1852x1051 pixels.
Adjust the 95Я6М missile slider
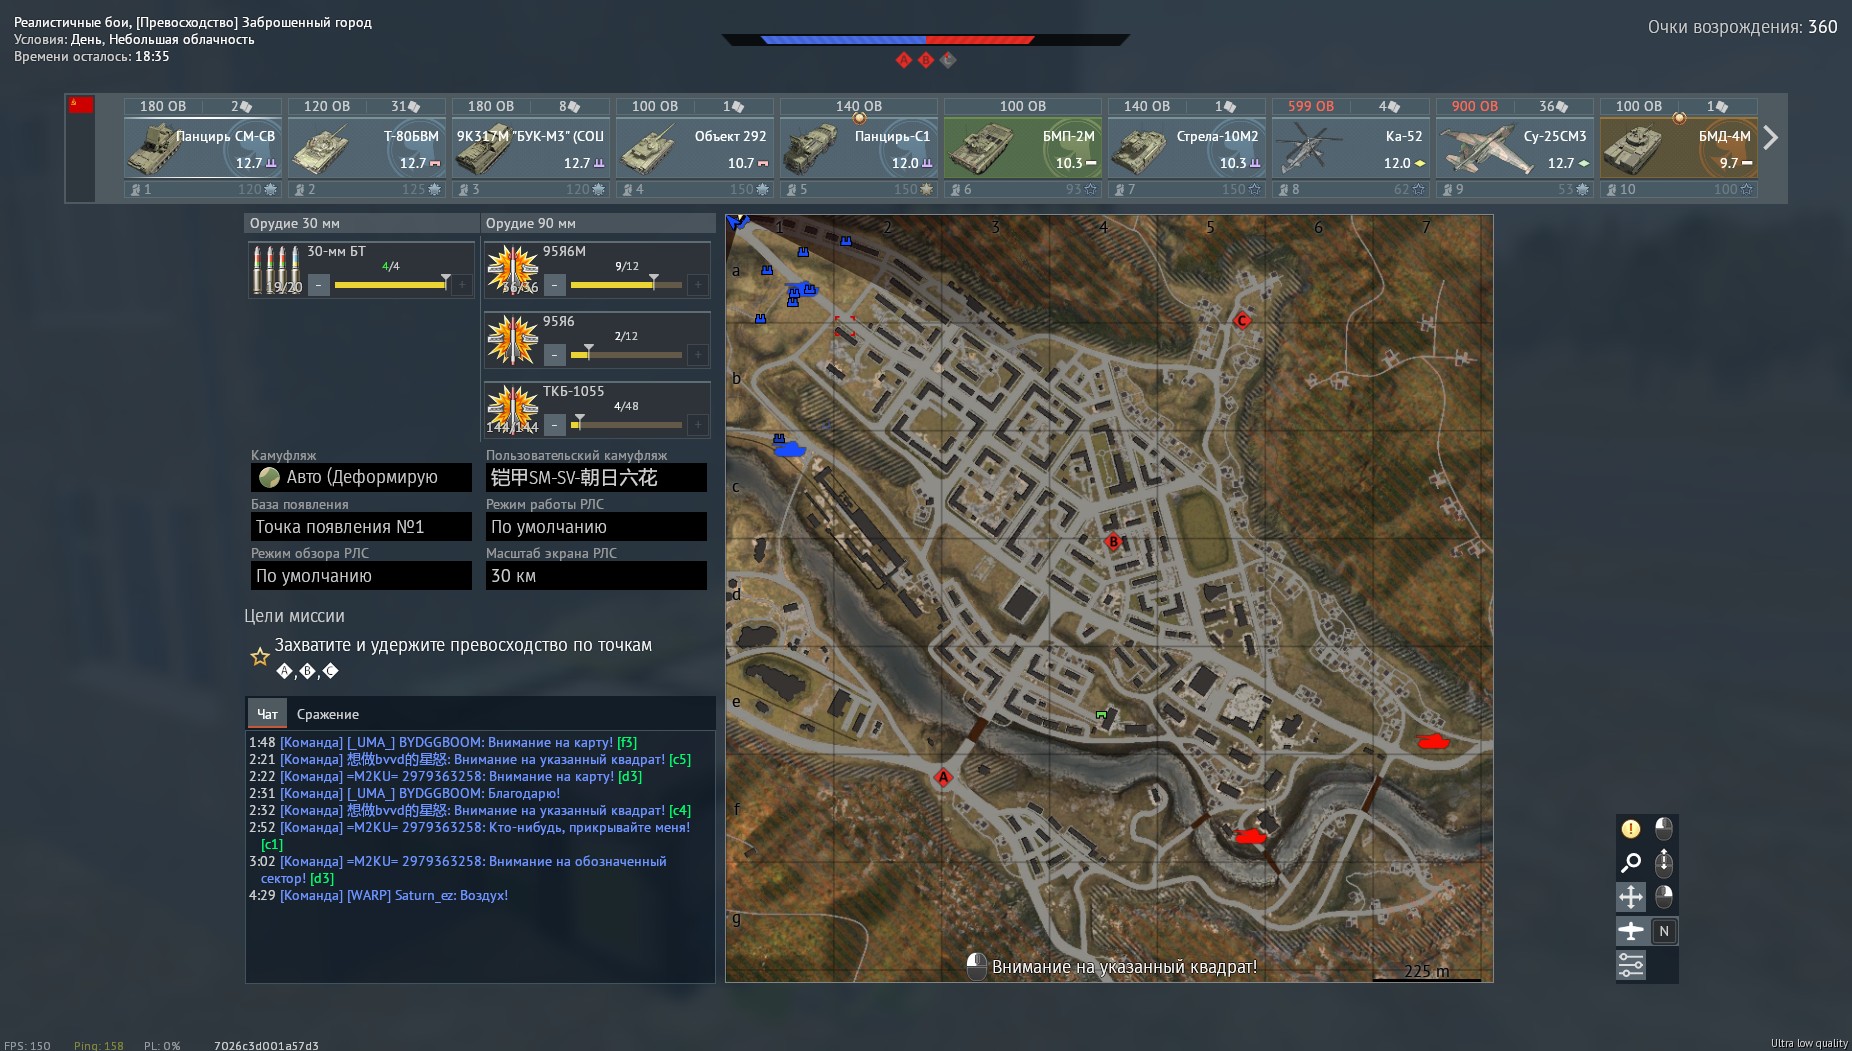626,285
